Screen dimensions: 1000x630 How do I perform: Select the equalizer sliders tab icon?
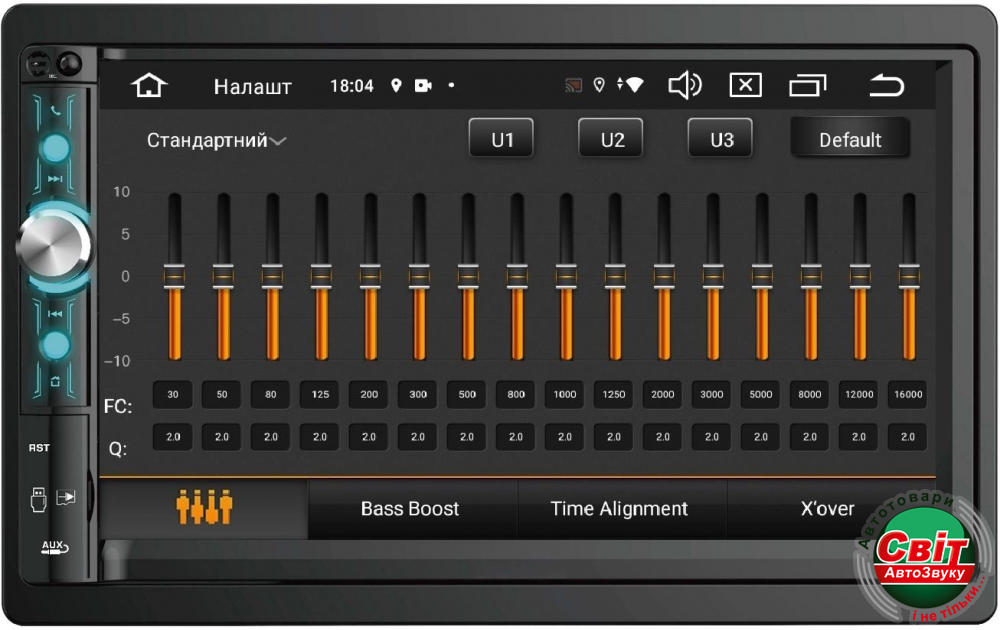(x=204, y=508)
